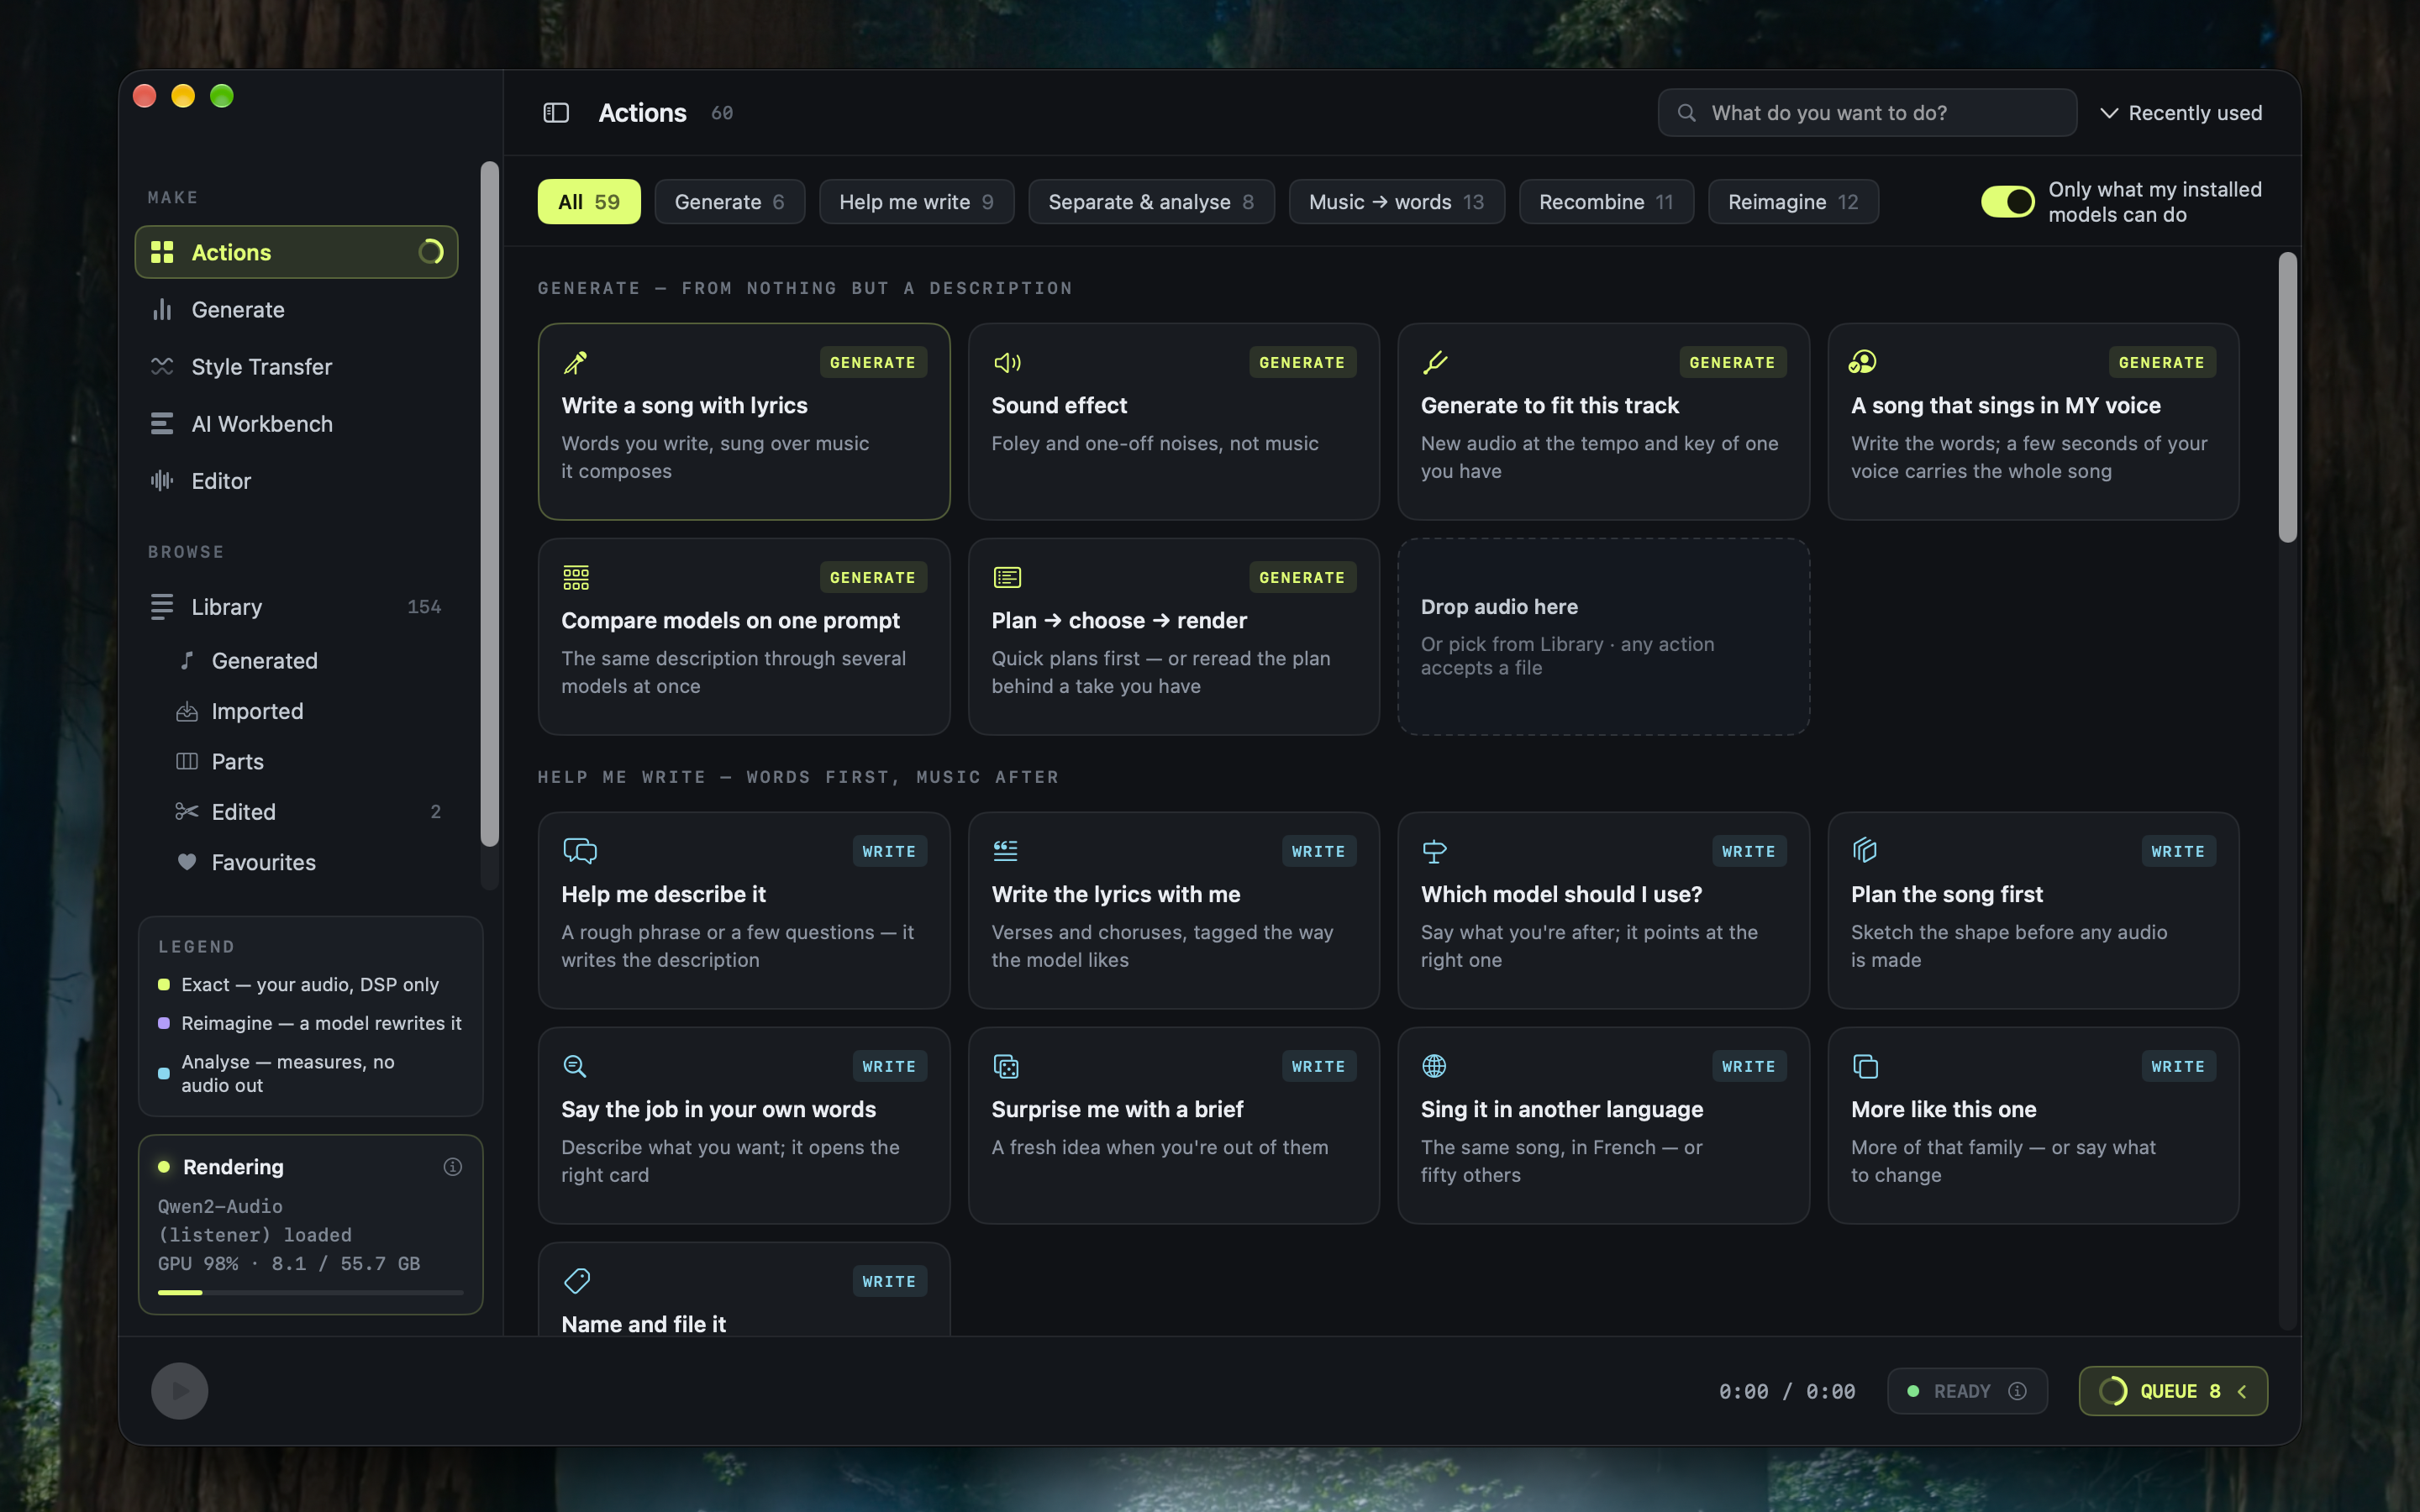This screenshot has width=2420, height=1512.
Task: Expand the QUEUE 8 panel
Action: 2173,1391
